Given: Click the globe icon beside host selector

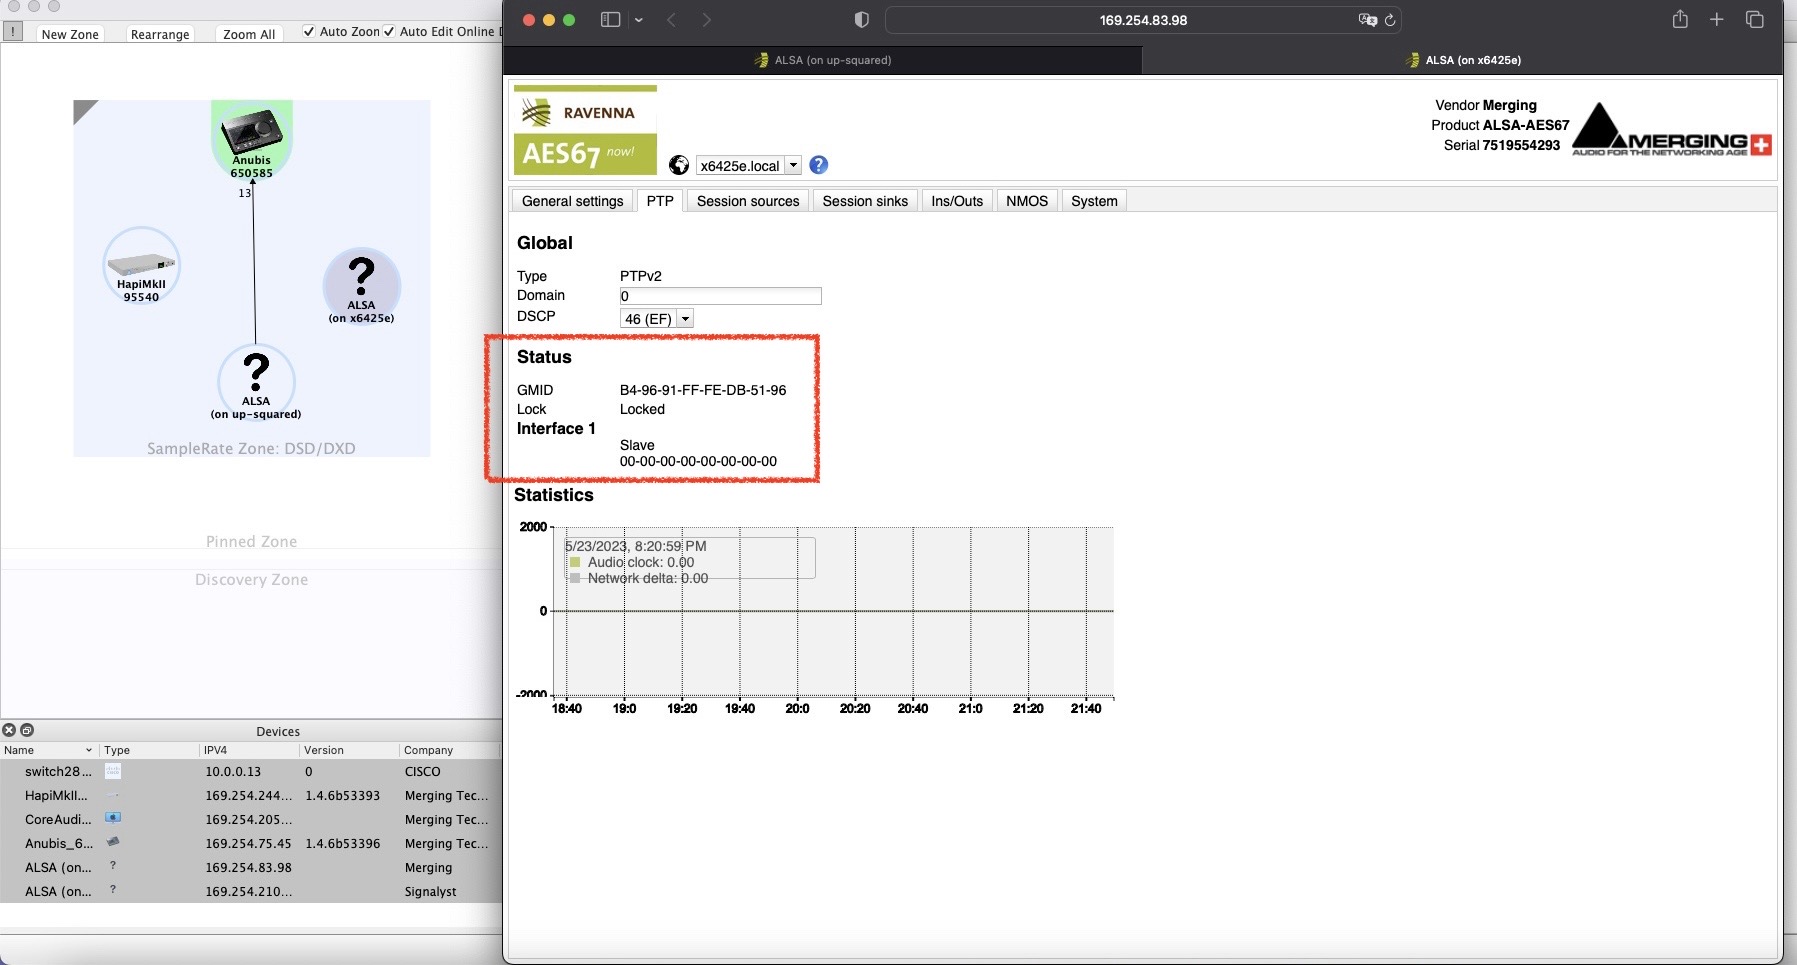Looking at the screenshot, I should click(679, 165).
